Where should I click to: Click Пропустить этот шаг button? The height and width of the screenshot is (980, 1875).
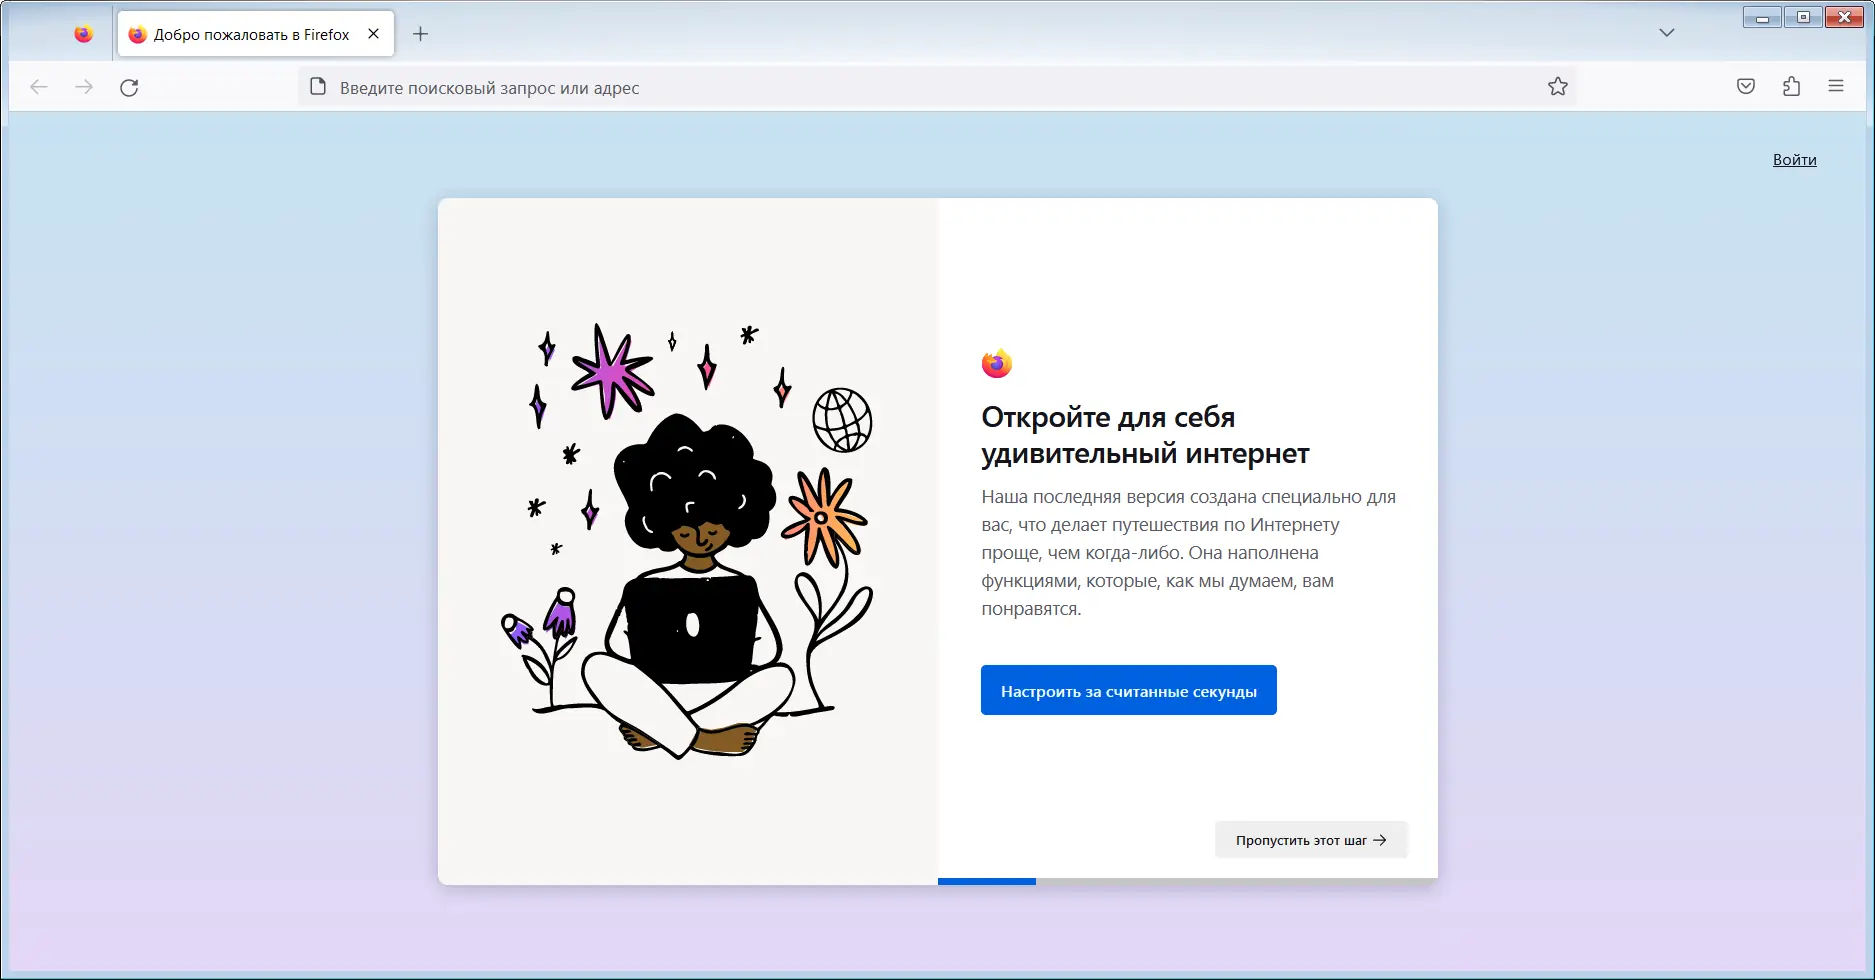tap(1311, 840)
